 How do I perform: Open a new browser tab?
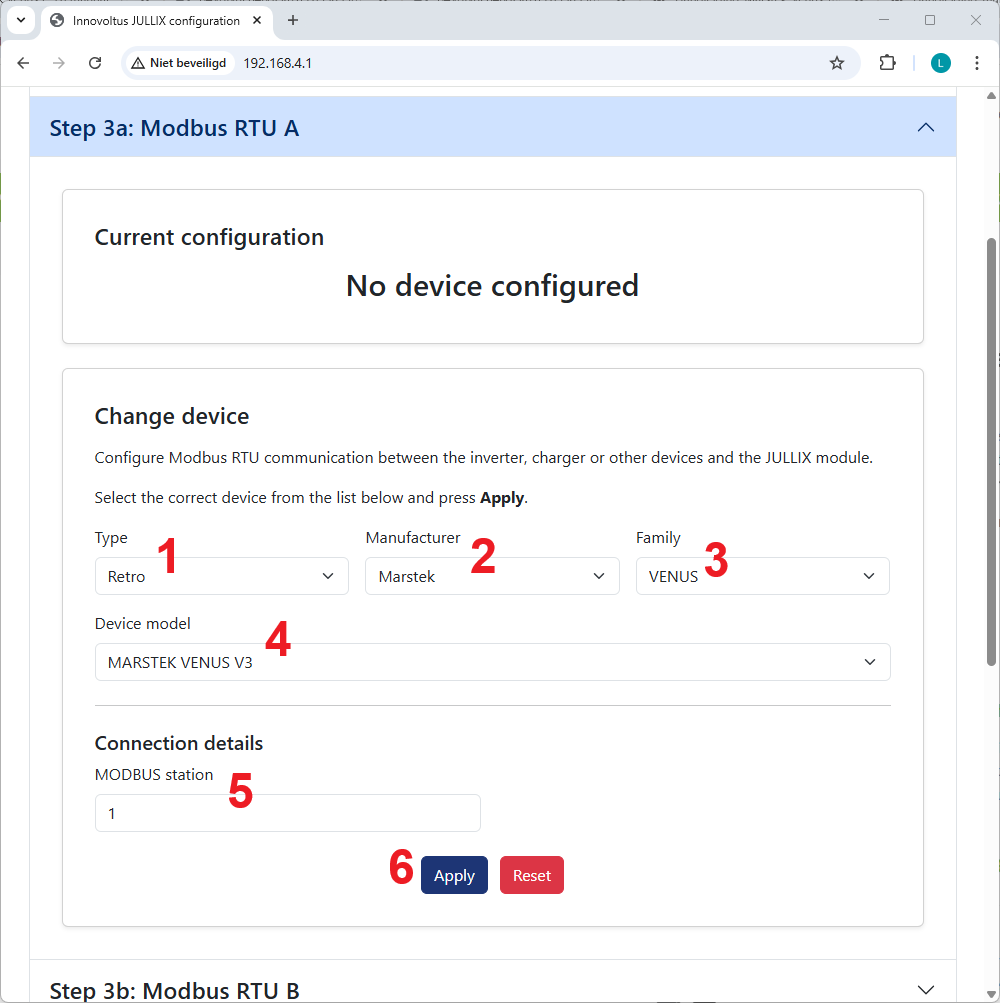pyautogui.click(x=293, y=20)
